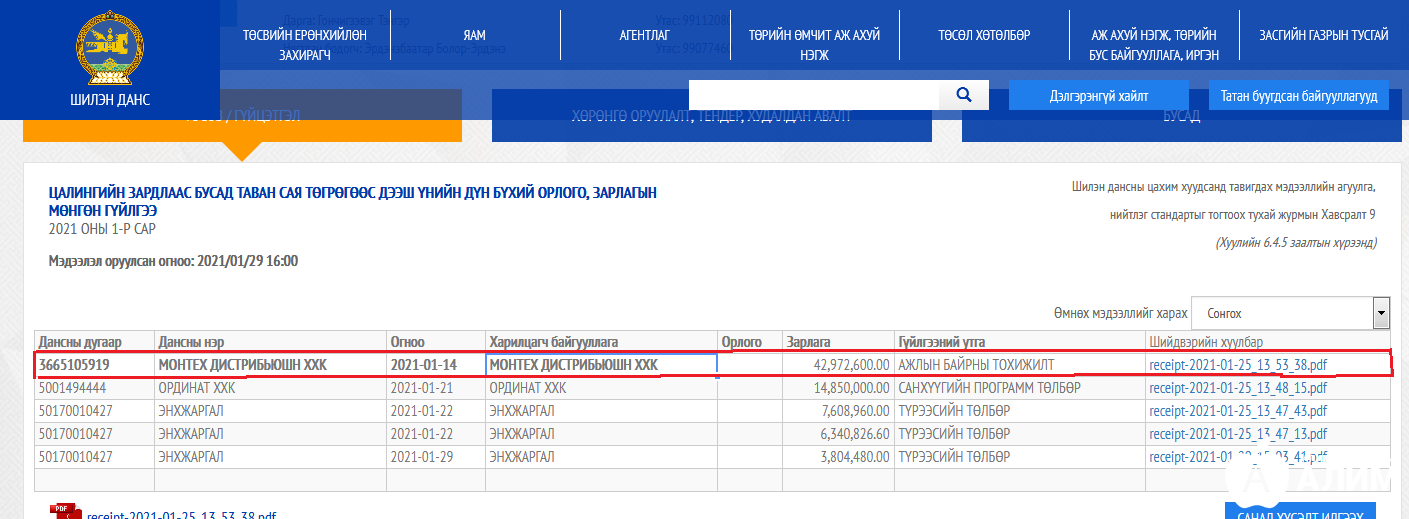Click the magnifier search icon
Viewport: 1409px width, 519px height.
point(964,95)
